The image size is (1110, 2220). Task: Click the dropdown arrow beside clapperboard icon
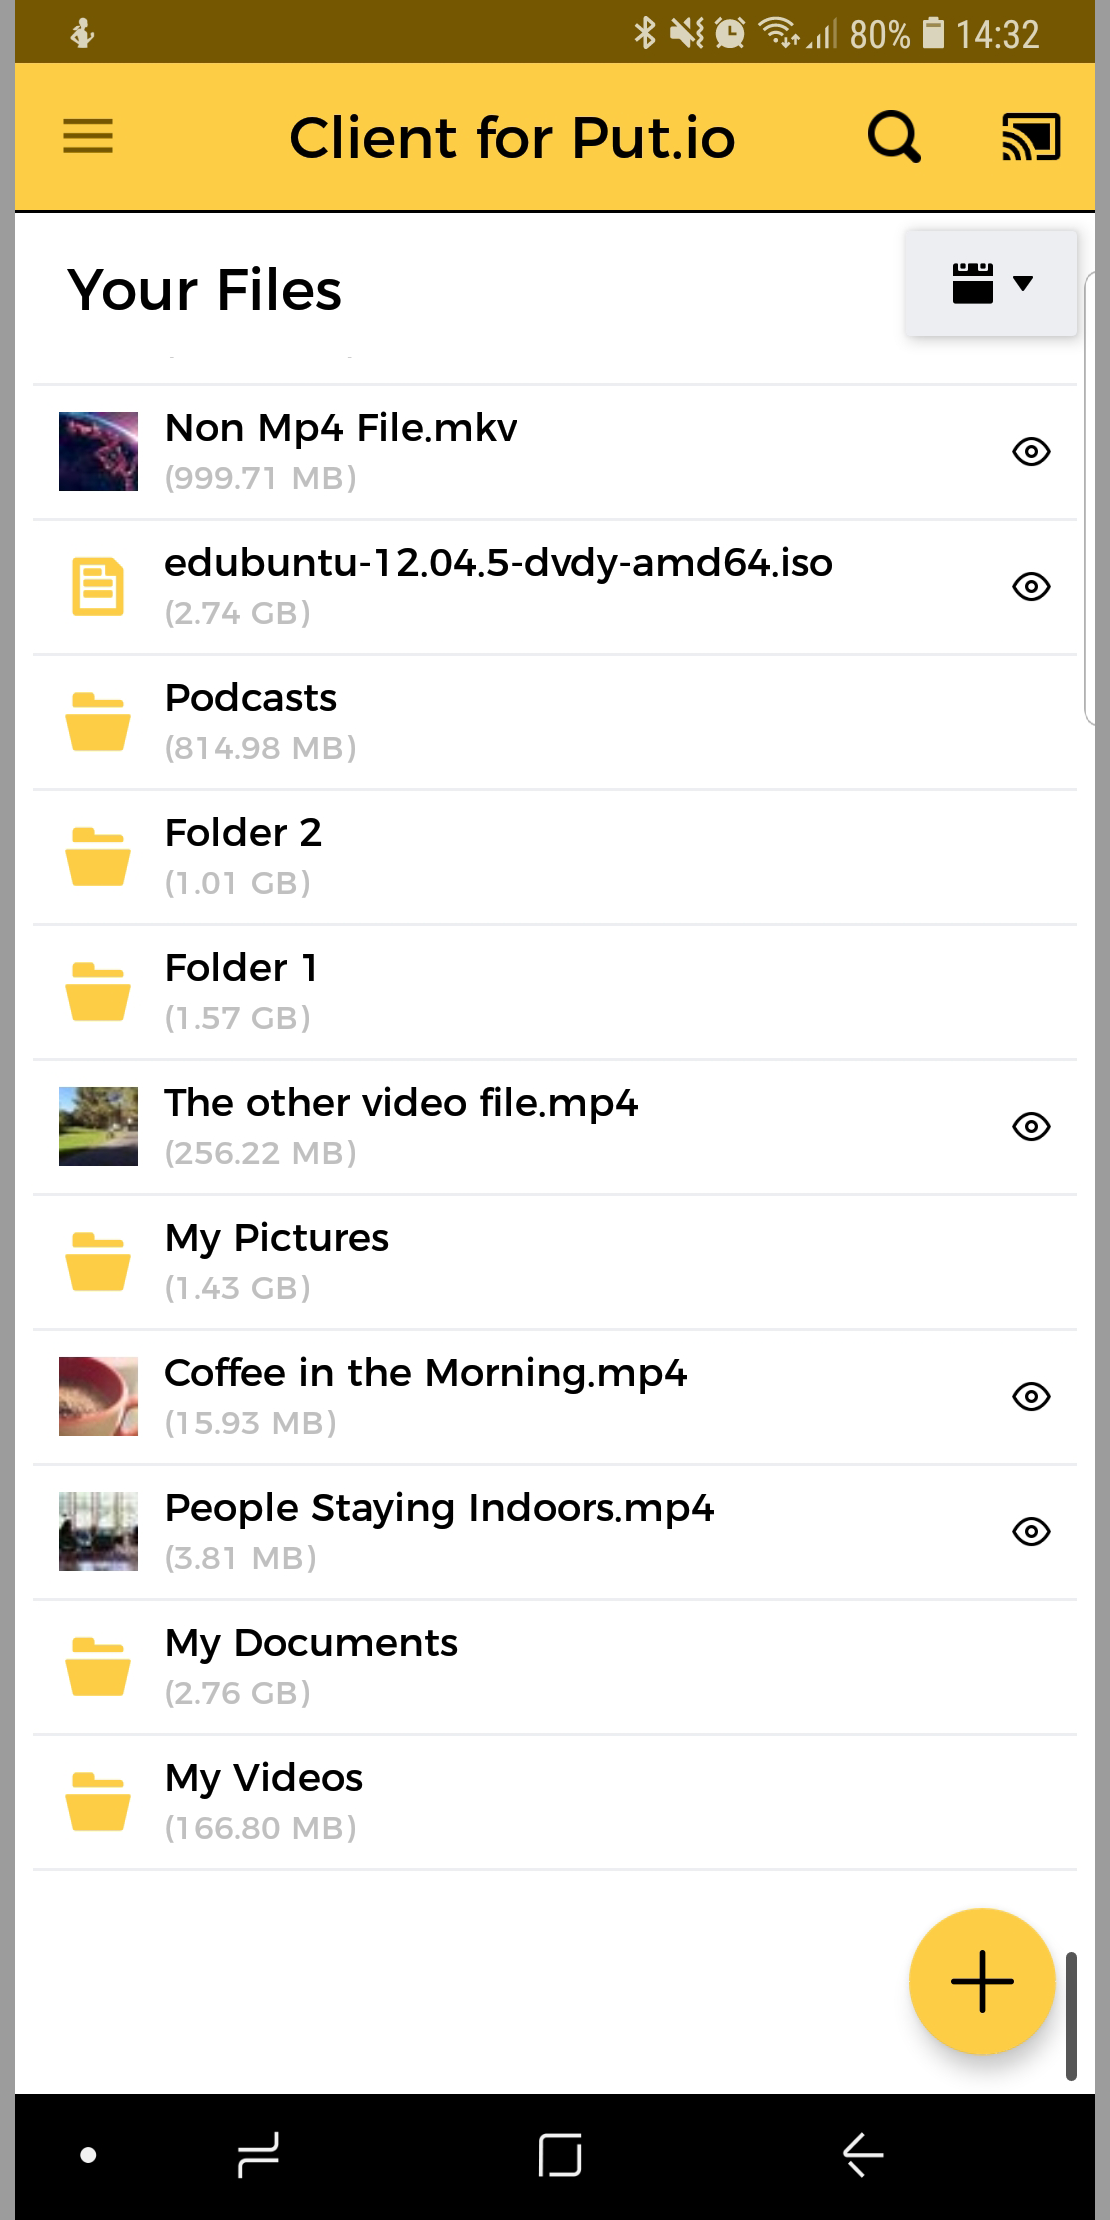point(1023,283)
